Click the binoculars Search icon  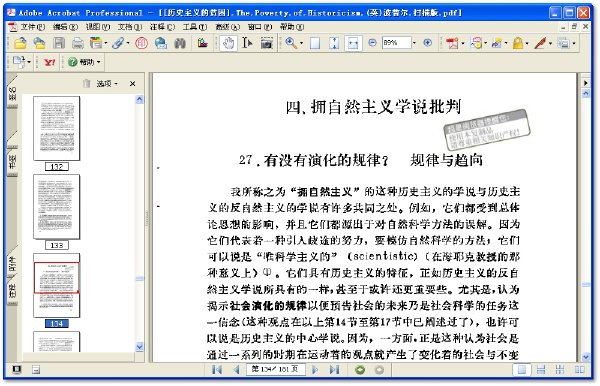point(180,43)
